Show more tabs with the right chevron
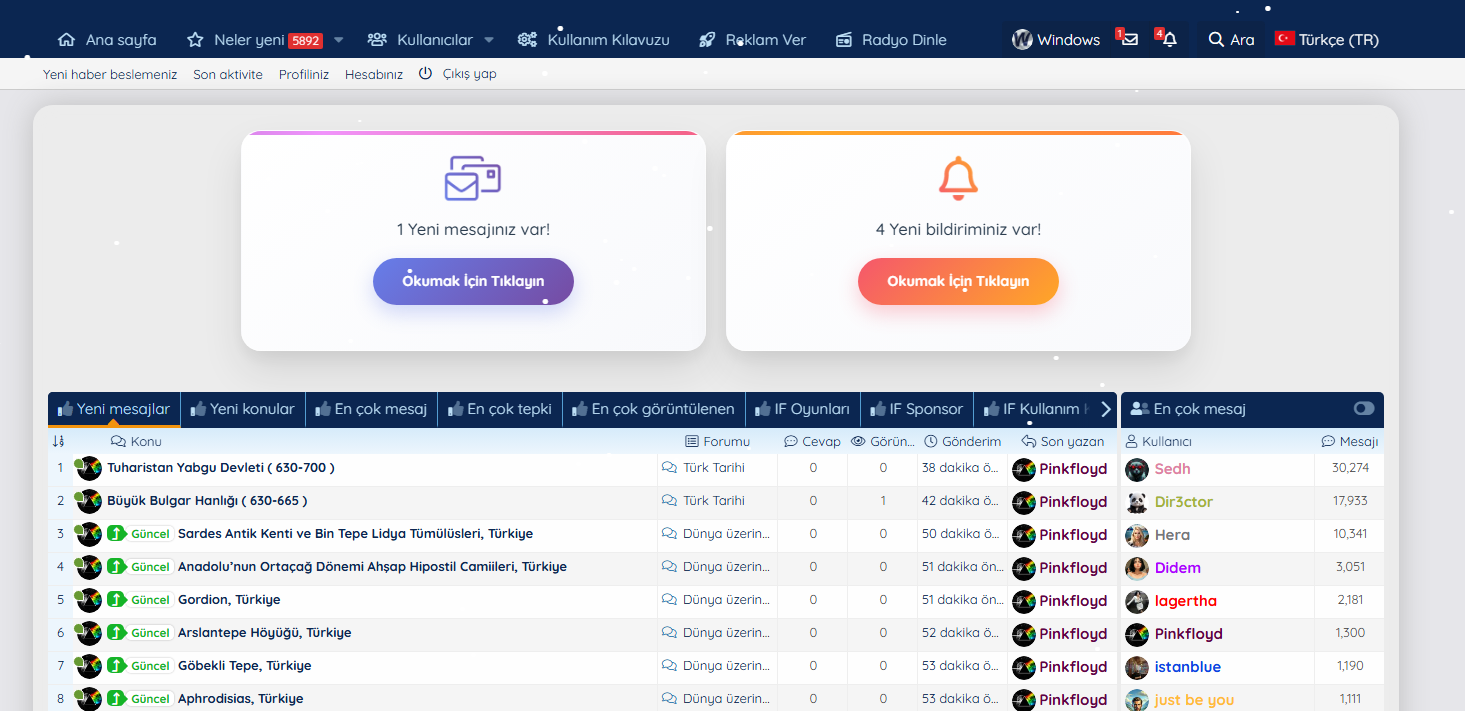Viewport: 1465px width, 711px height. pos(1106,409)
